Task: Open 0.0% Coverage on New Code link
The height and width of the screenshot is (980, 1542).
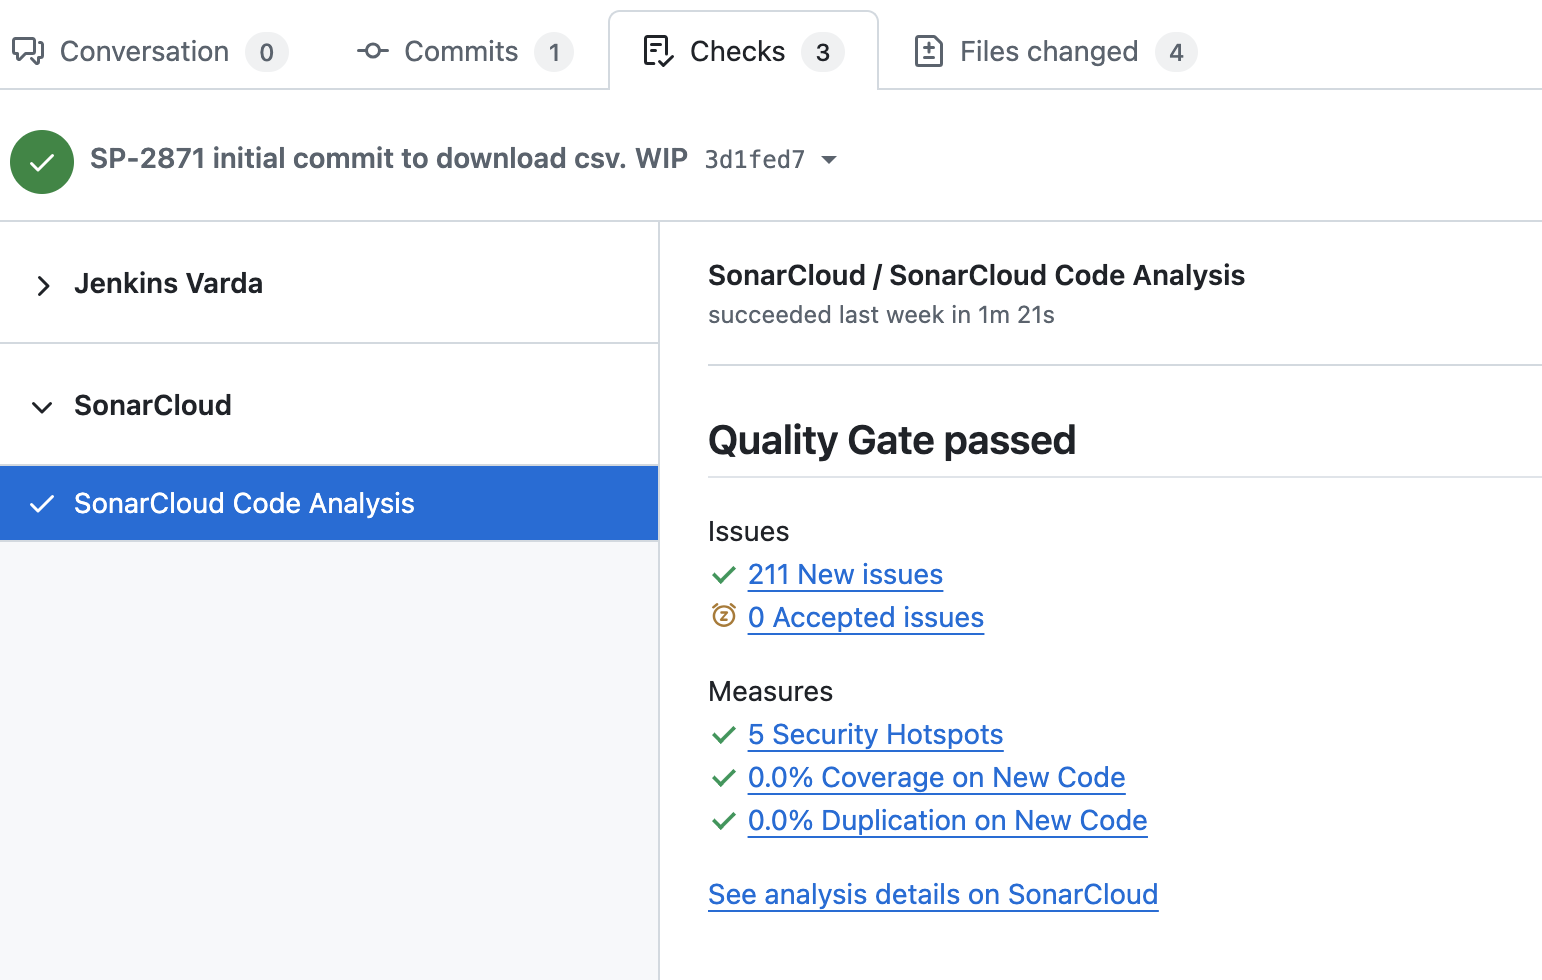Action: click(936, 777)
